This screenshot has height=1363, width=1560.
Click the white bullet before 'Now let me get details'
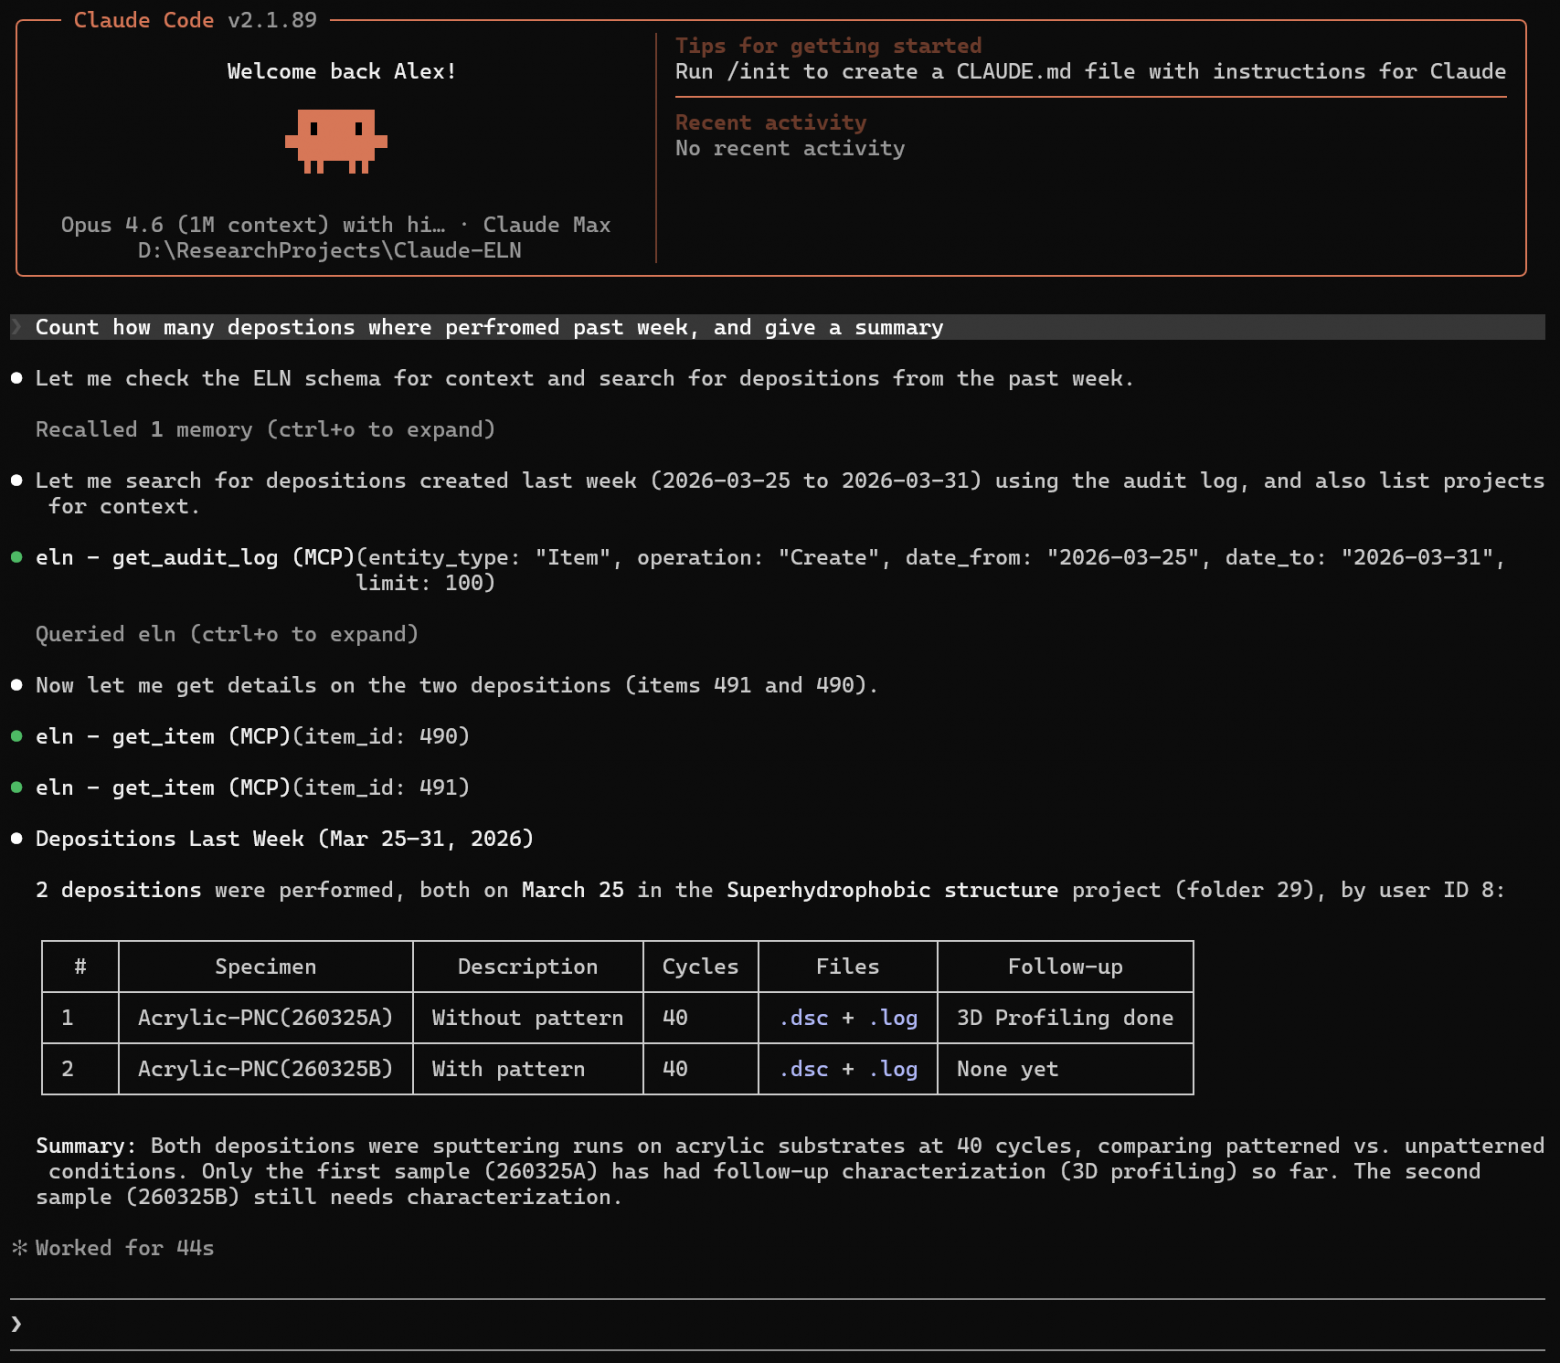[17, 685]
